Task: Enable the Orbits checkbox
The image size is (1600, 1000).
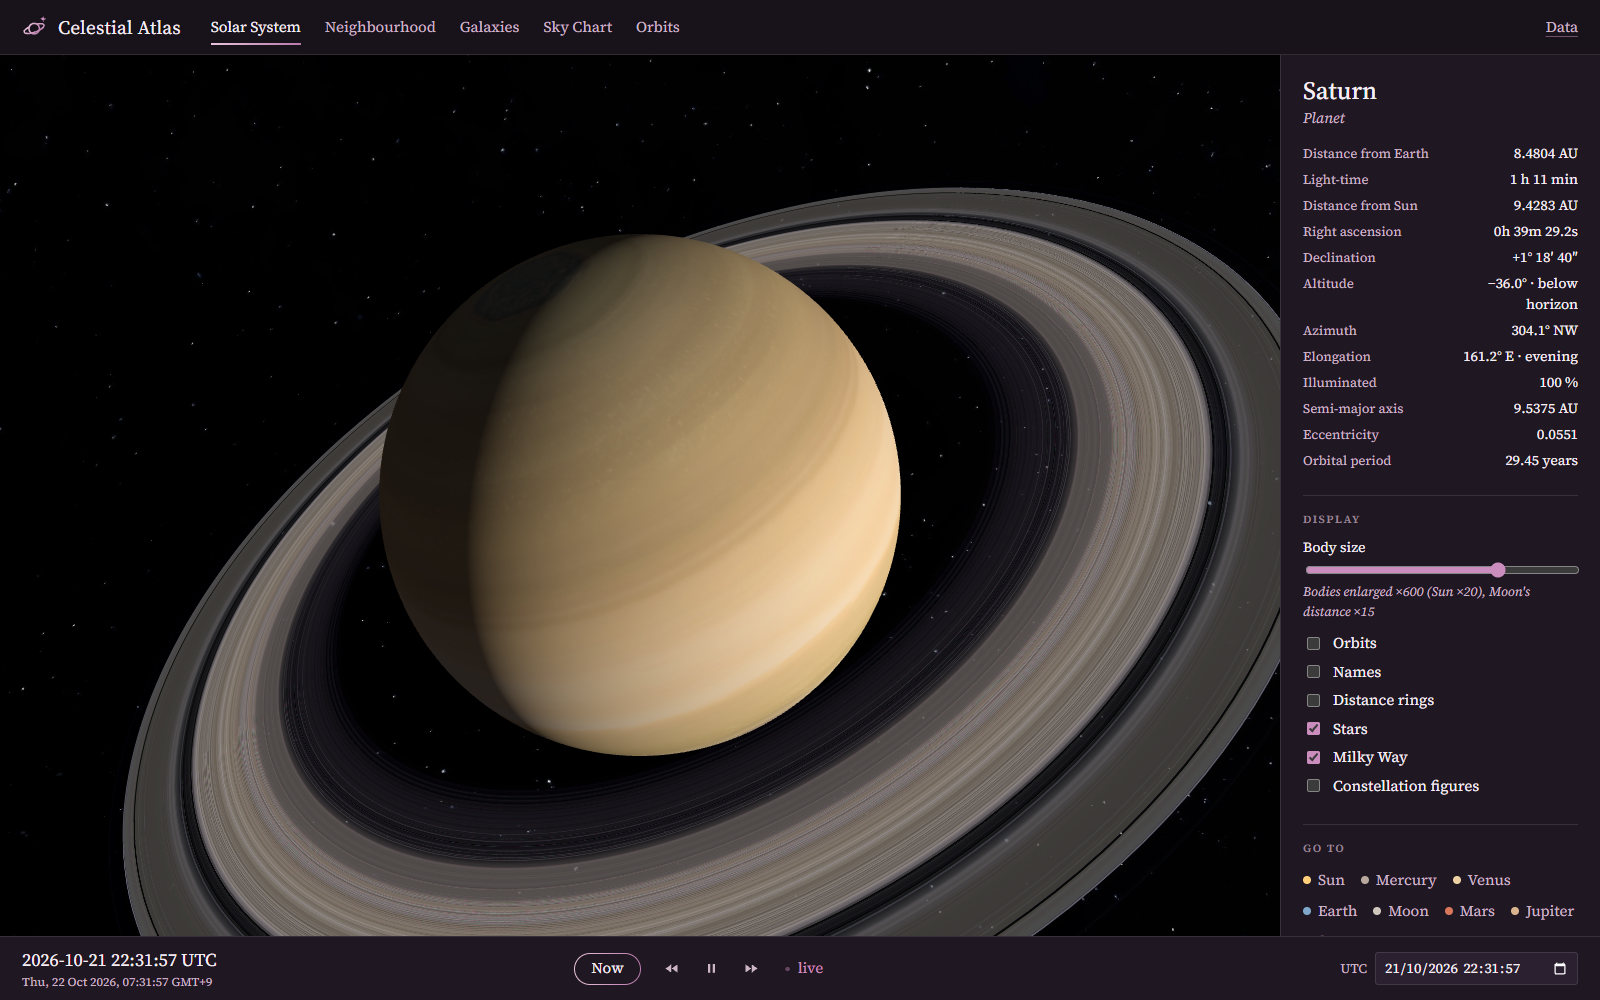Action: pyautogui.click(x=1313, y=643)
